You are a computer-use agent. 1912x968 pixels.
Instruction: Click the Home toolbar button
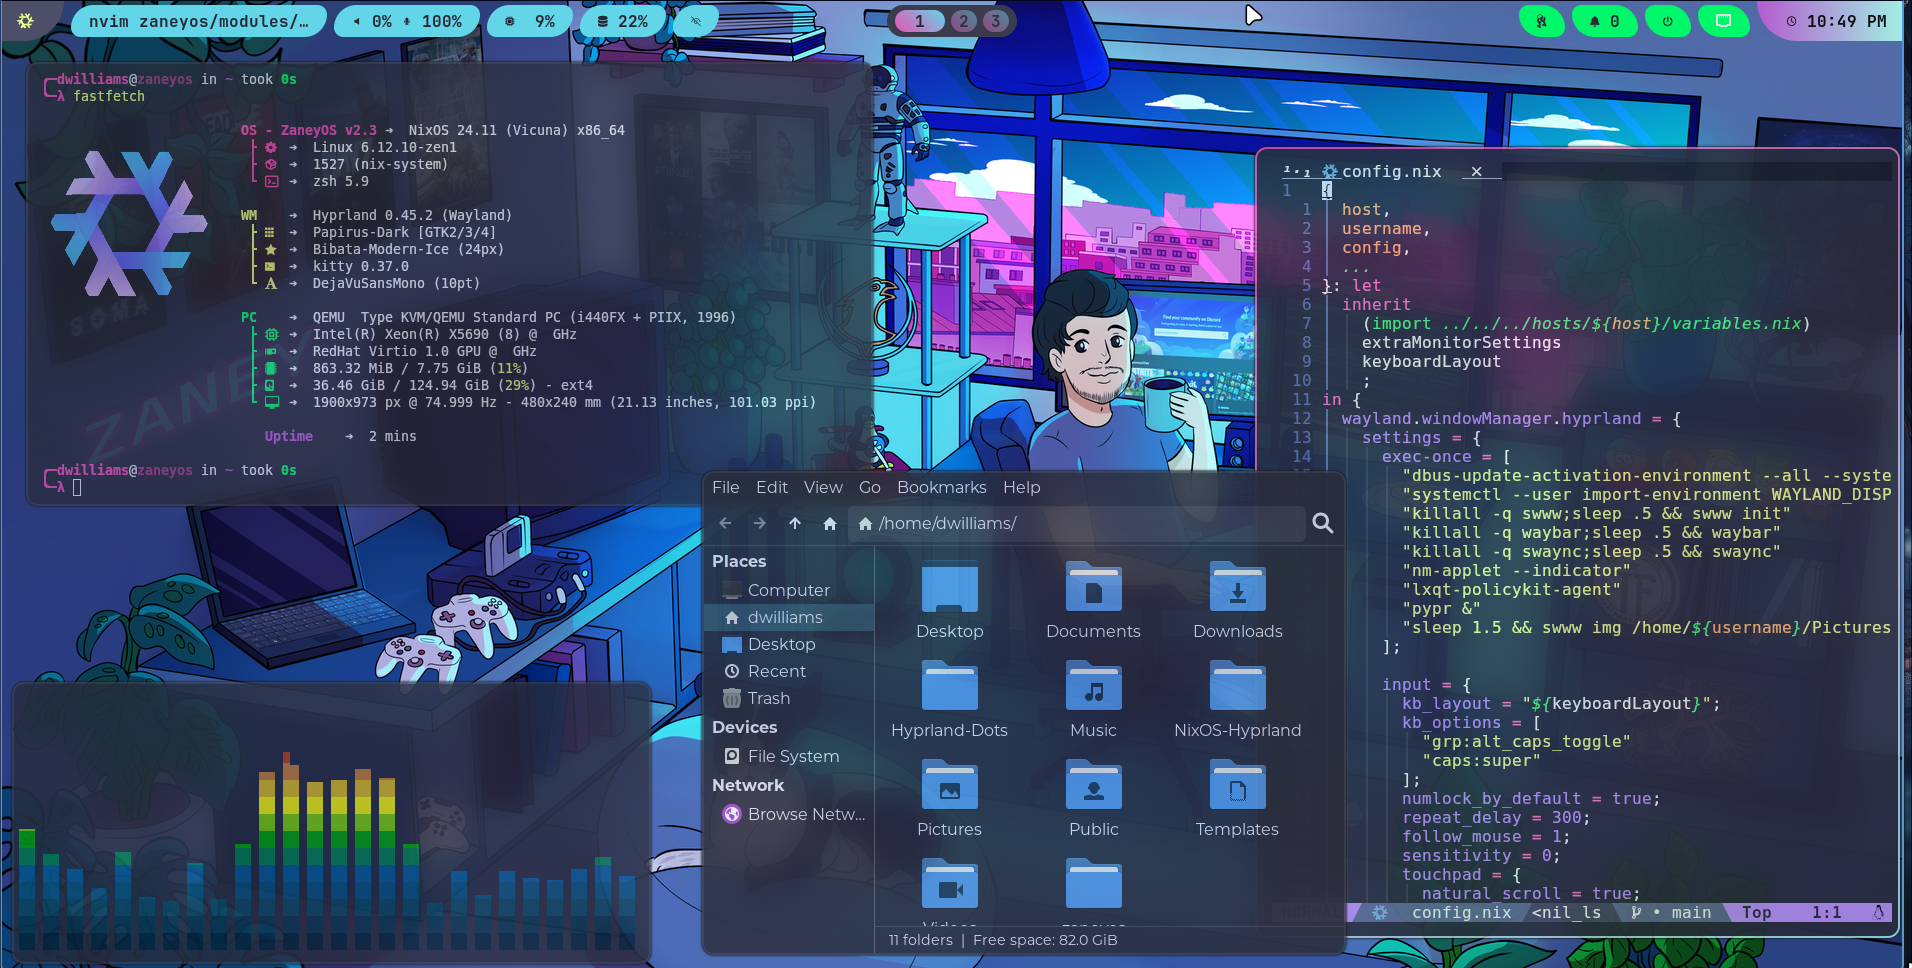pyautogui.click(x=829, y=523)
